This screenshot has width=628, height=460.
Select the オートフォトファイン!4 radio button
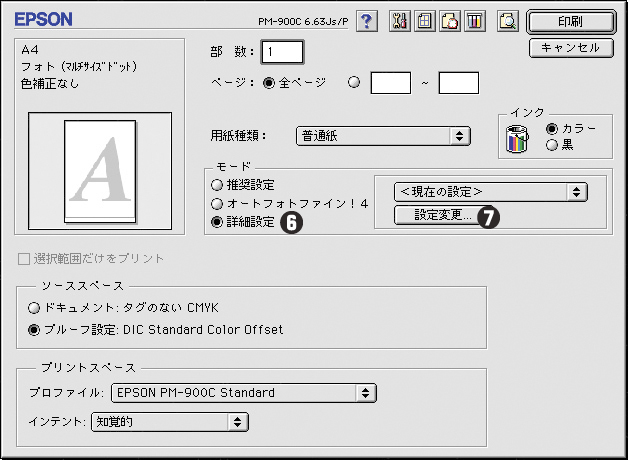point(217,204)
